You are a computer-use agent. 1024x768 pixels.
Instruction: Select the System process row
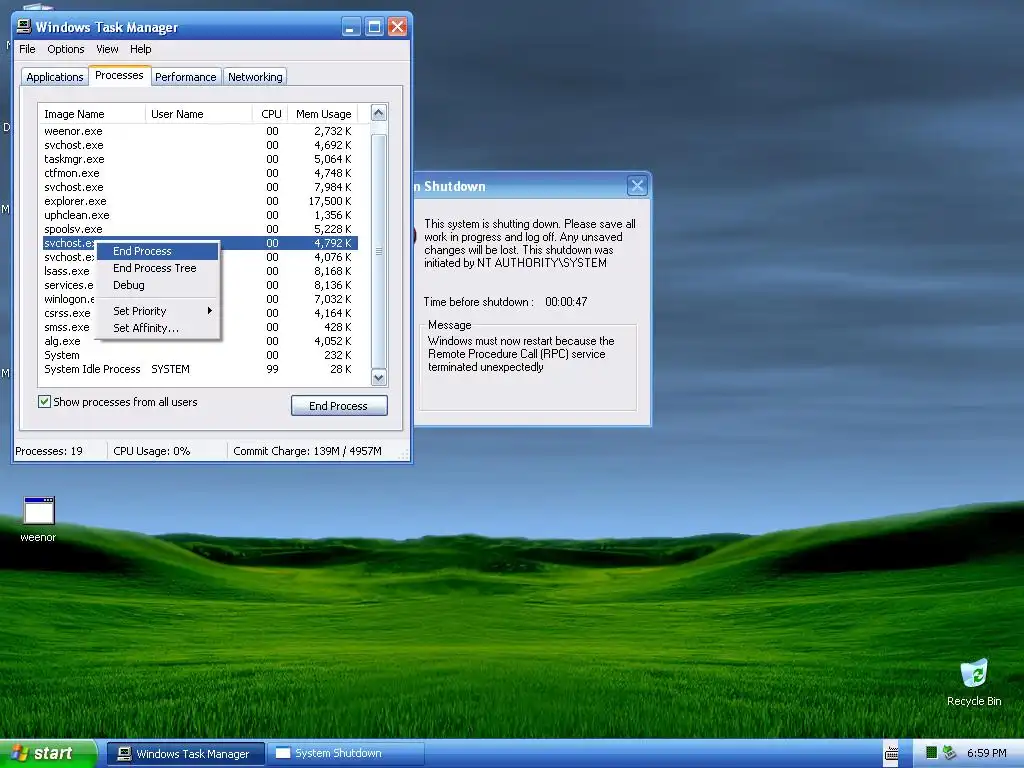pyautogui.click(x=198, y=355)
